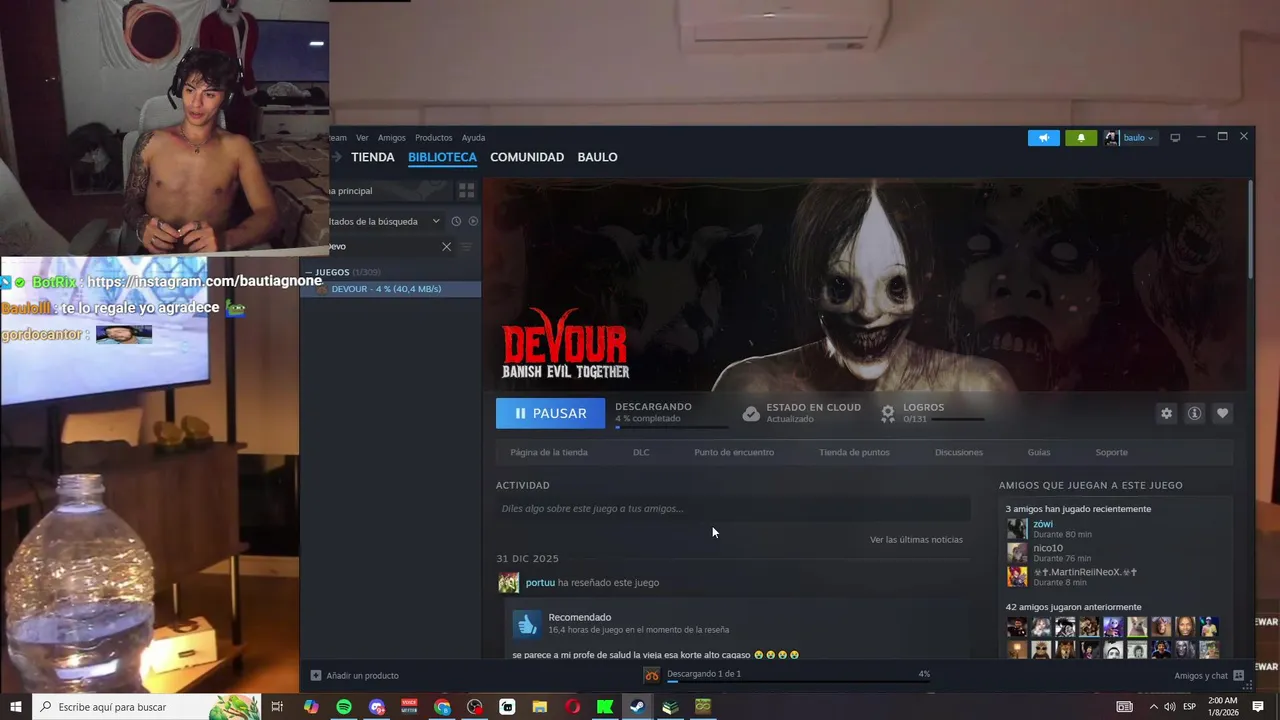Open DEVOUR game settings gear
Viewport: 1280px width, 720px height.
click(1166, 413)
